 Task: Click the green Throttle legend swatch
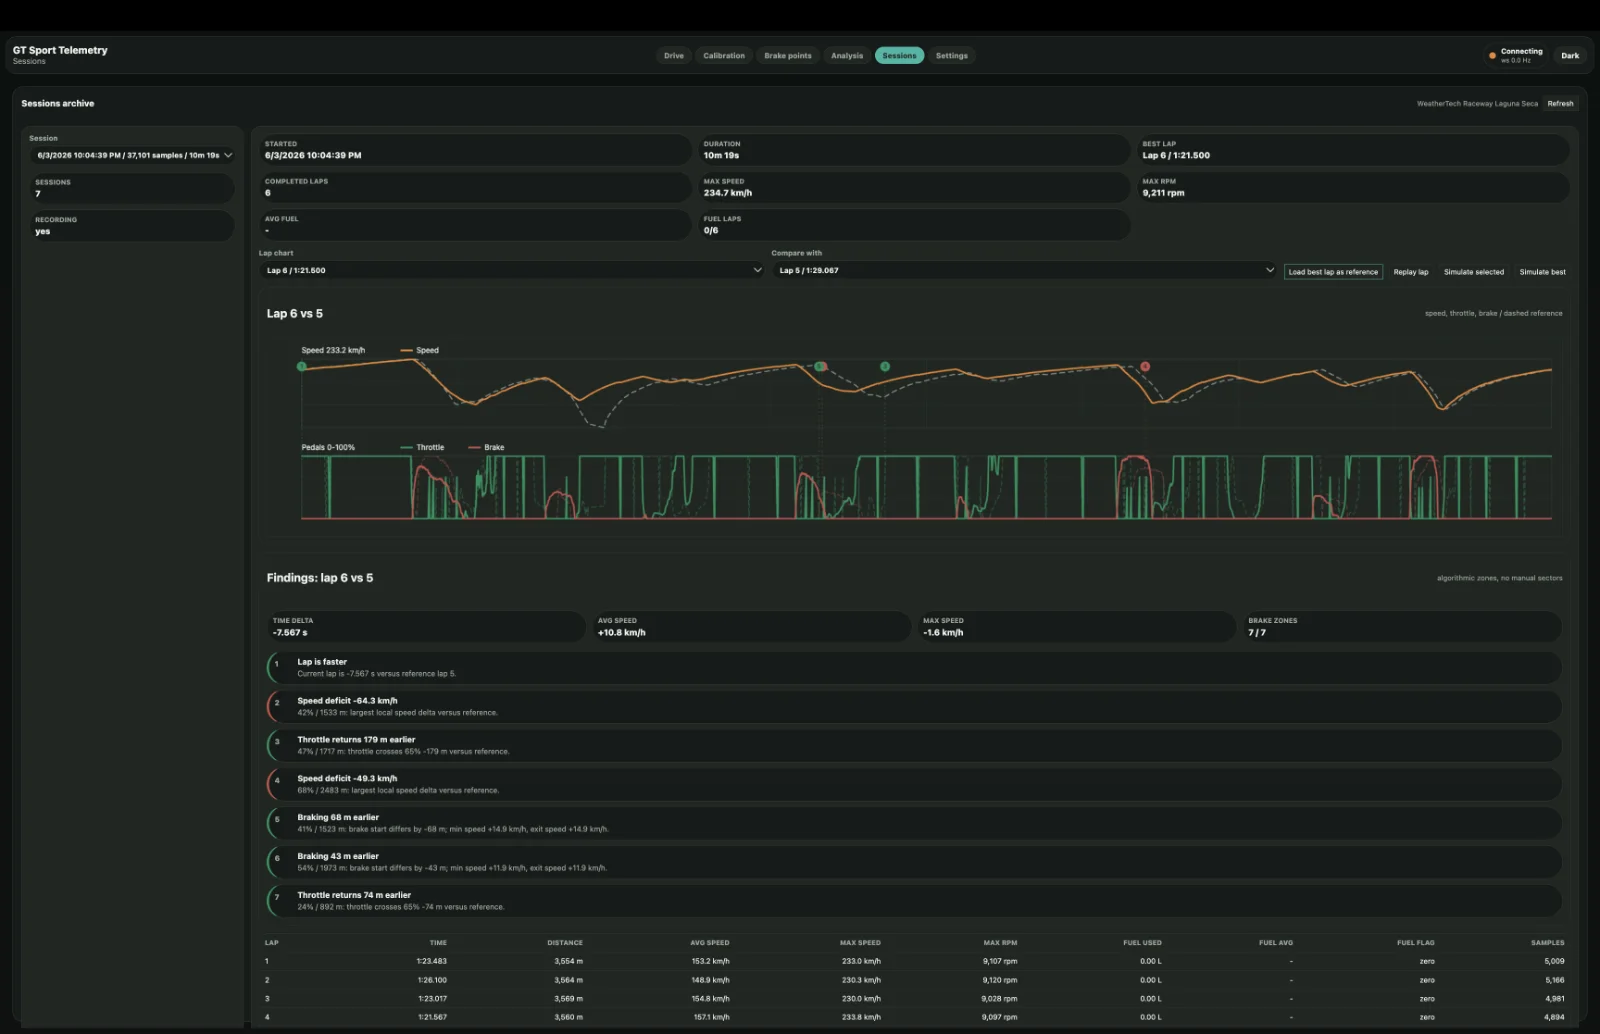[x=406, y=448]
